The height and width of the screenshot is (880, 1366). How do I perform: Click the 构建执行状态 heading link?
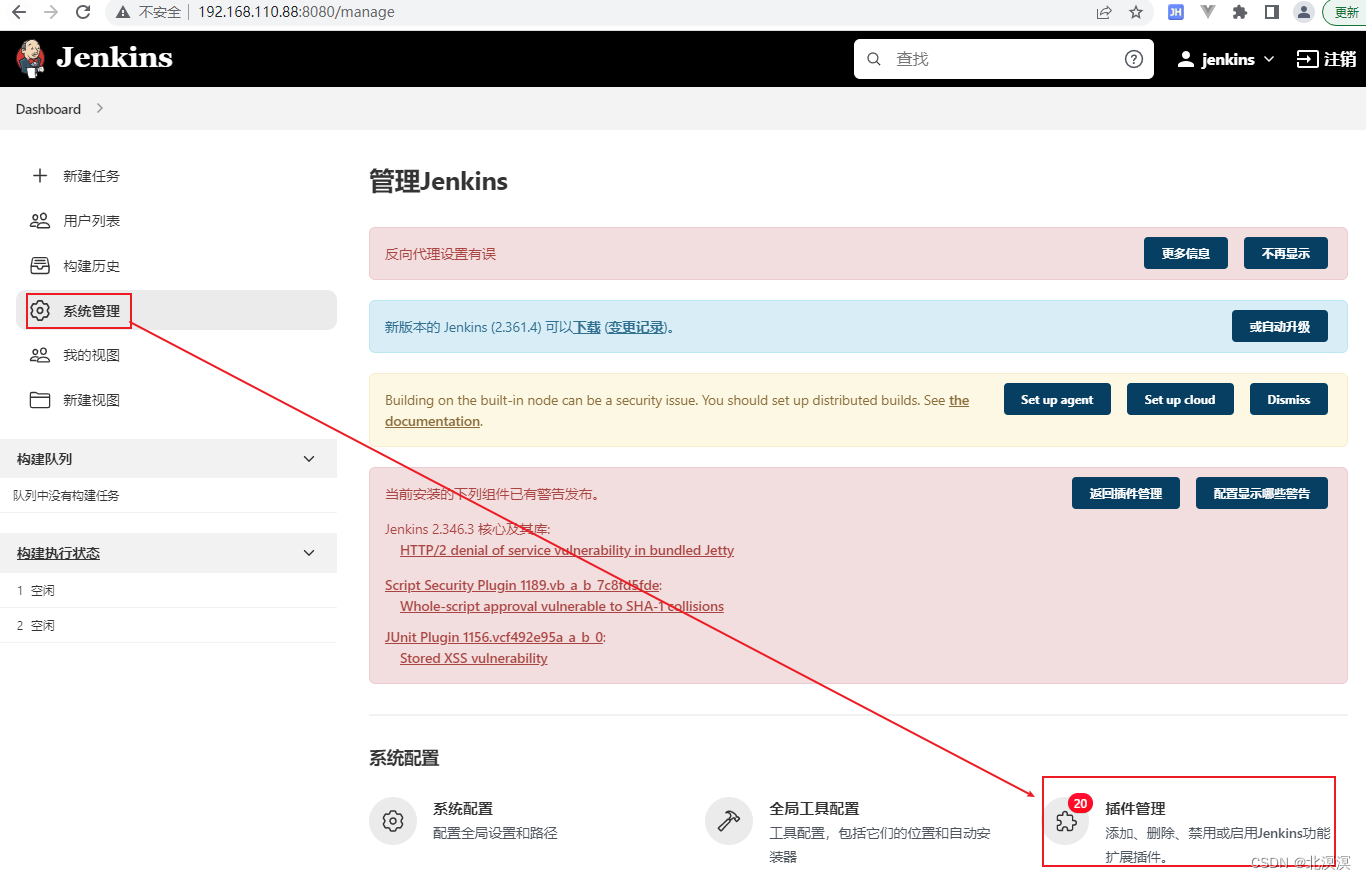(58, 553)
